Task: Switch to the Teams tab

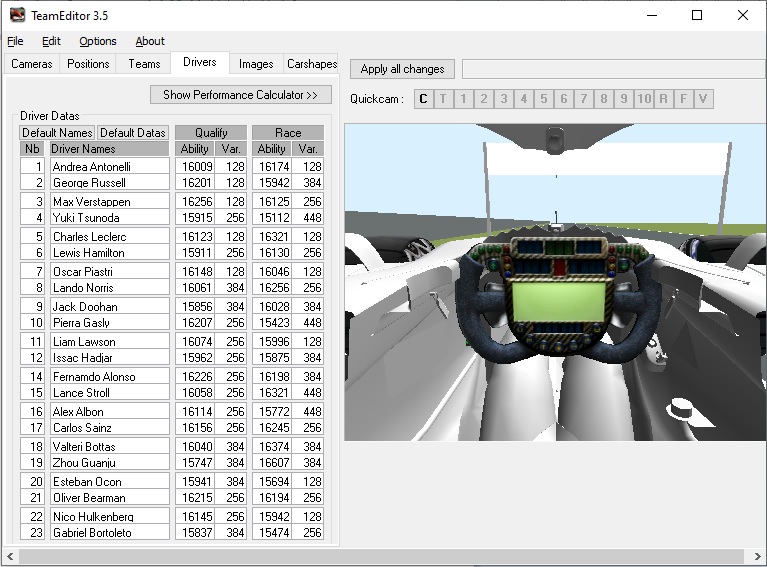Action: (x=144, y=64)
